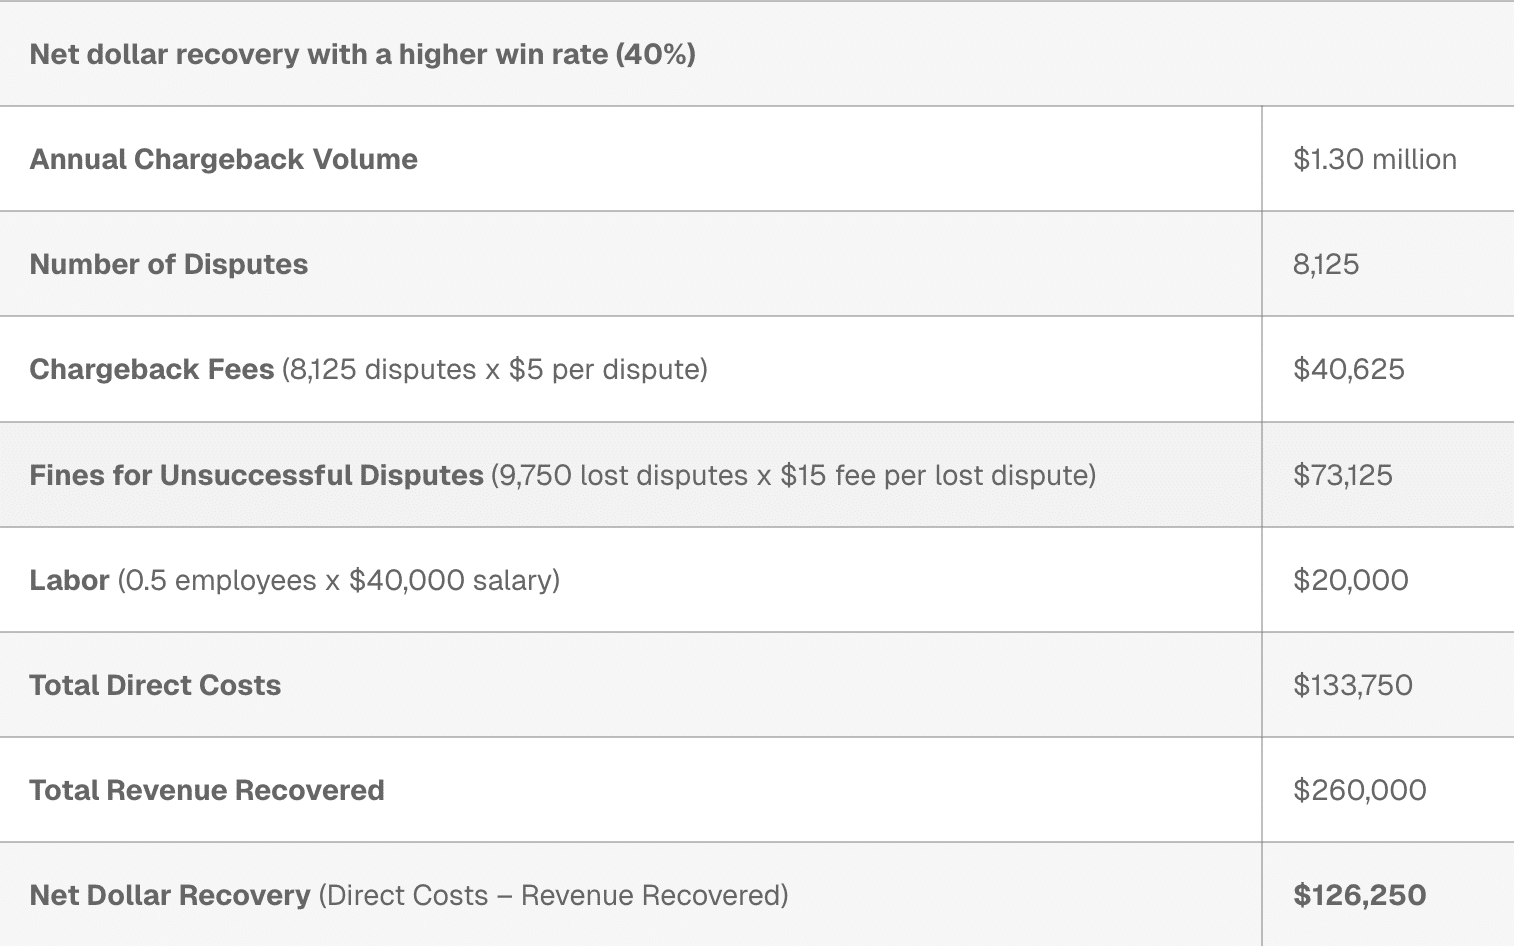Click the table title about 40% win rate
Image resolution: width=1514 pixels, height=946 pixels.
[x=362, y=54]
